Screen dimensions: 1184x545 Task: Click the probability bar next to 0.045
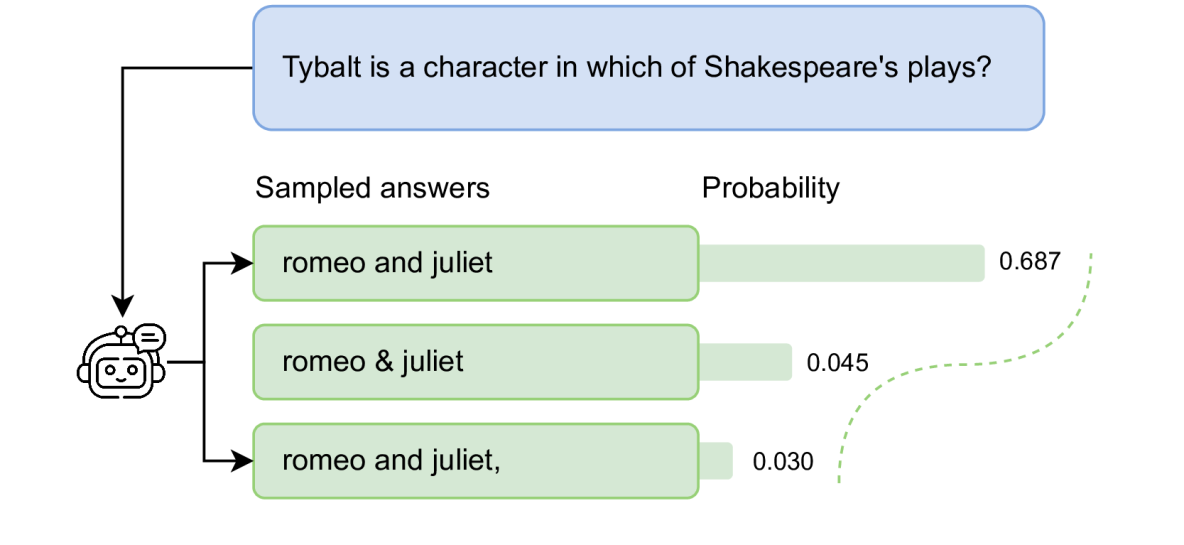[745, 361]
